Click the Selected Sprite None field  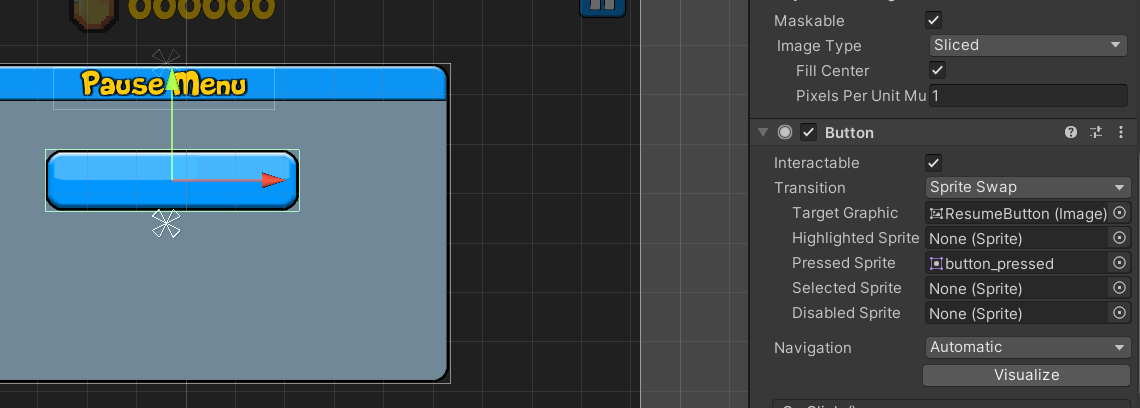coord(1018,288)
